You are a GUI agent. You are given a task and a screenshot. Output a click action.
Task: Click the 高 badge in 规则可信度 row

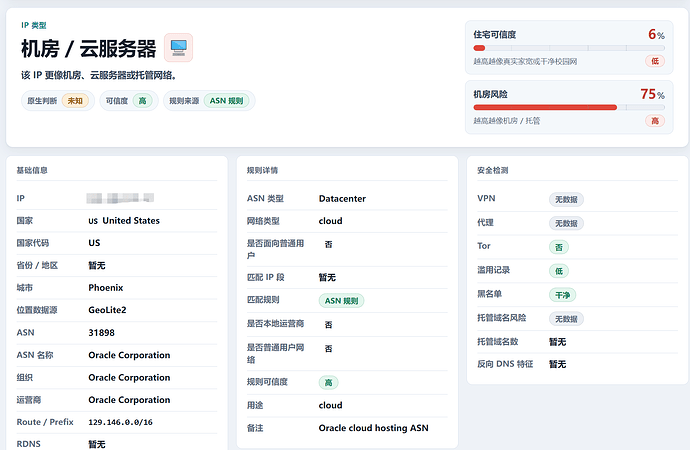[x=328, y=383]
